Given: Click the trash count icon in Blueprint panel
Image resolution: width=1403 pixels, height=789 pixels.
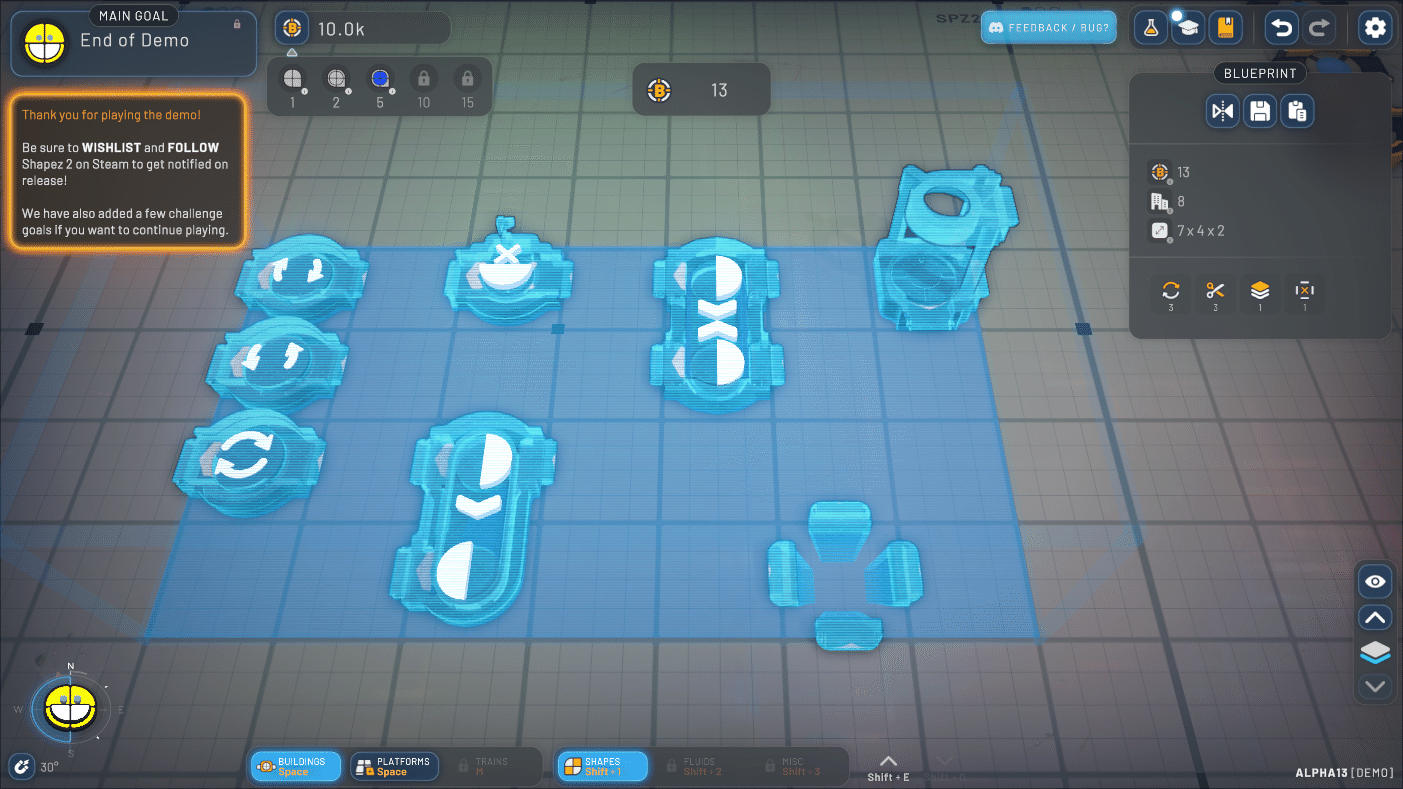Looking at the screenshot, I should point(1304,294).
